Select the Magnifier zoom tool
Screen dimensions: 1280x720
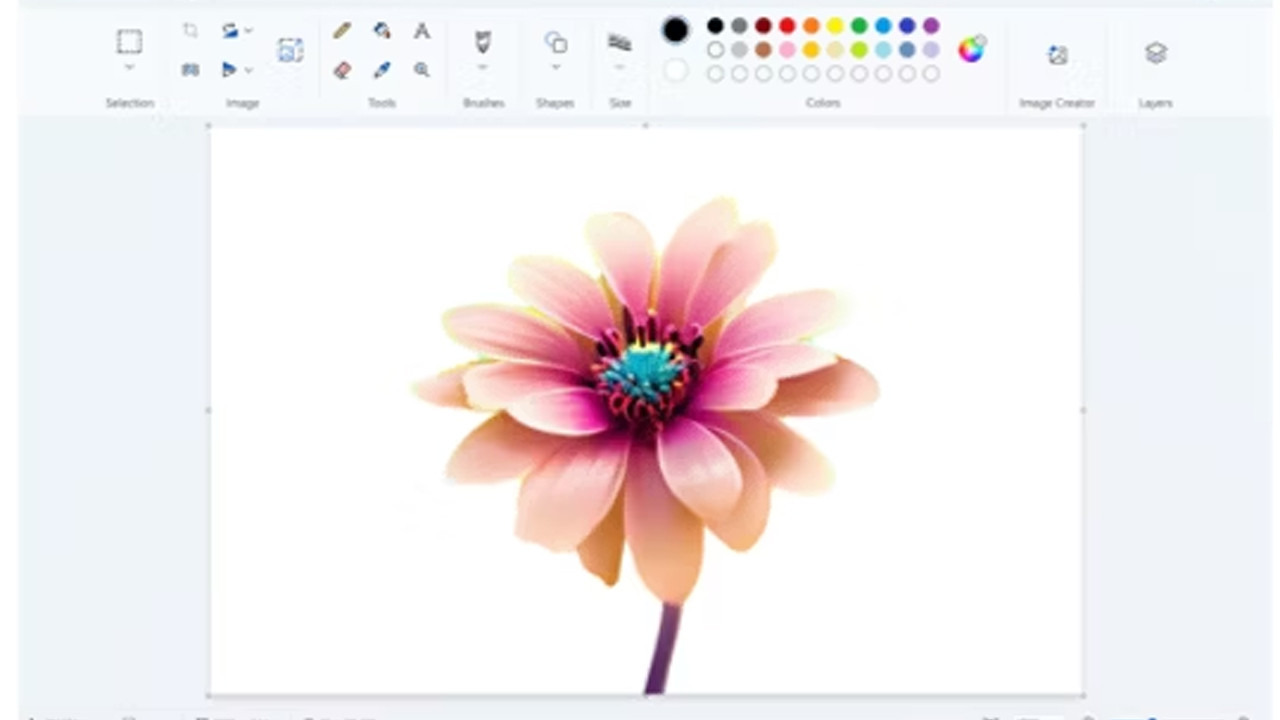click(422, 70)
